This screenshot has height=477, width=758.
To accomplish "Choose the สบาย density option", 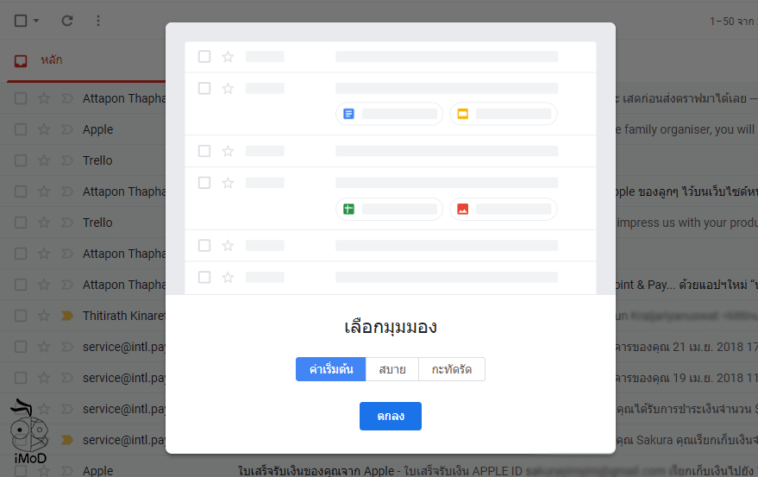I will click(x=392, y=369).
